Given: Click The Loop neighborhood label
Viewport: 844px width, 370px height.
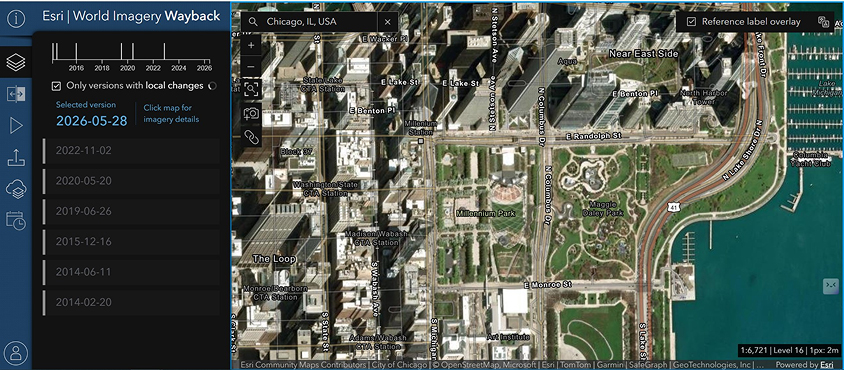Looking at the screenshot, I should (x=275, y=259).
